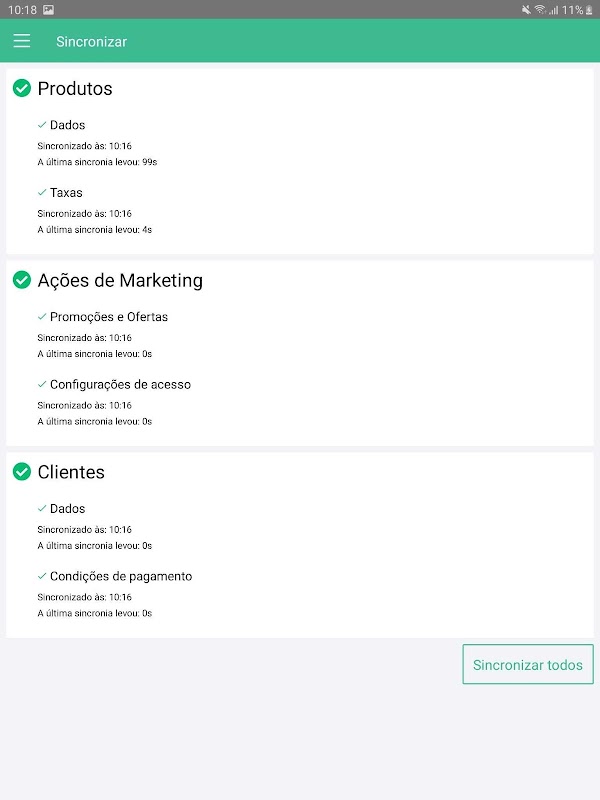The height and width of the screenshot is (800, 600).
Task: Tap the battery indicator in status bar
Action: click(588, 9)
